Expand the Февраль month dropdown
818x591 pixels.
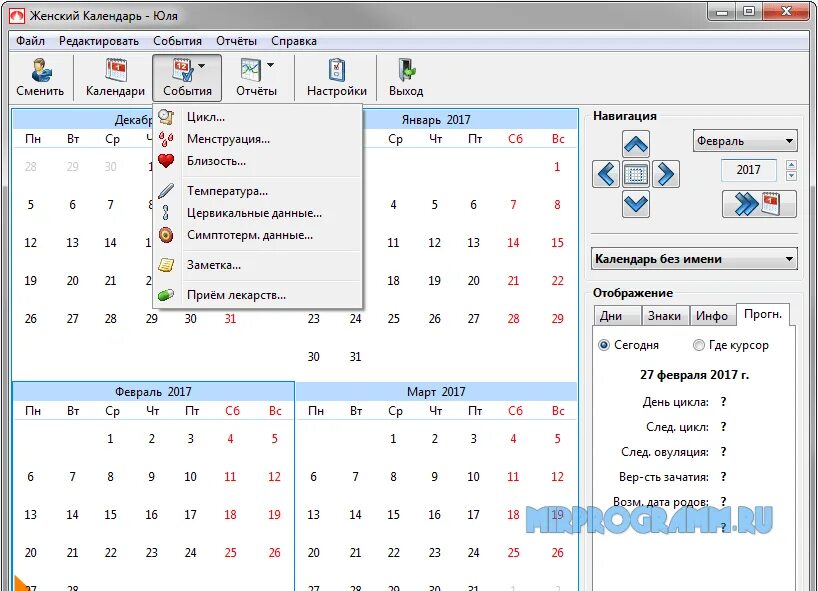tap(745, 141)
